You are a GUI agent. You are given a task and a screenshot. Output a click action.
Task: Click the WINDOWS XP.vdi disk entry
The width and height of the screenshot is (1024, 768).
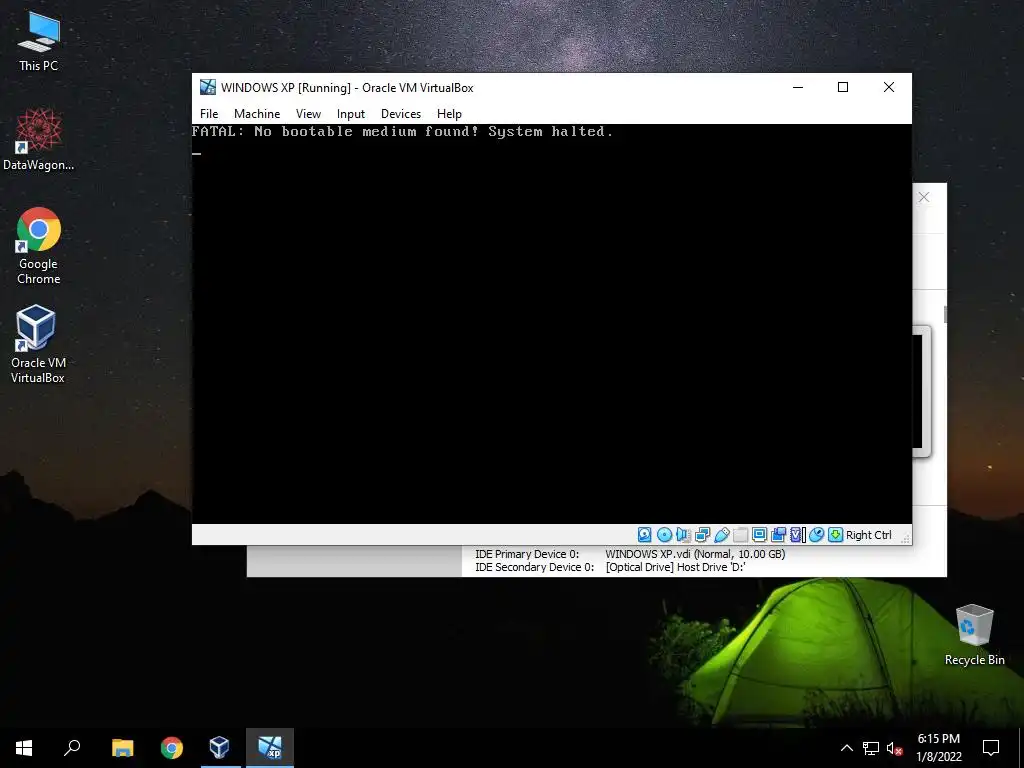click(x=695, y=554)
